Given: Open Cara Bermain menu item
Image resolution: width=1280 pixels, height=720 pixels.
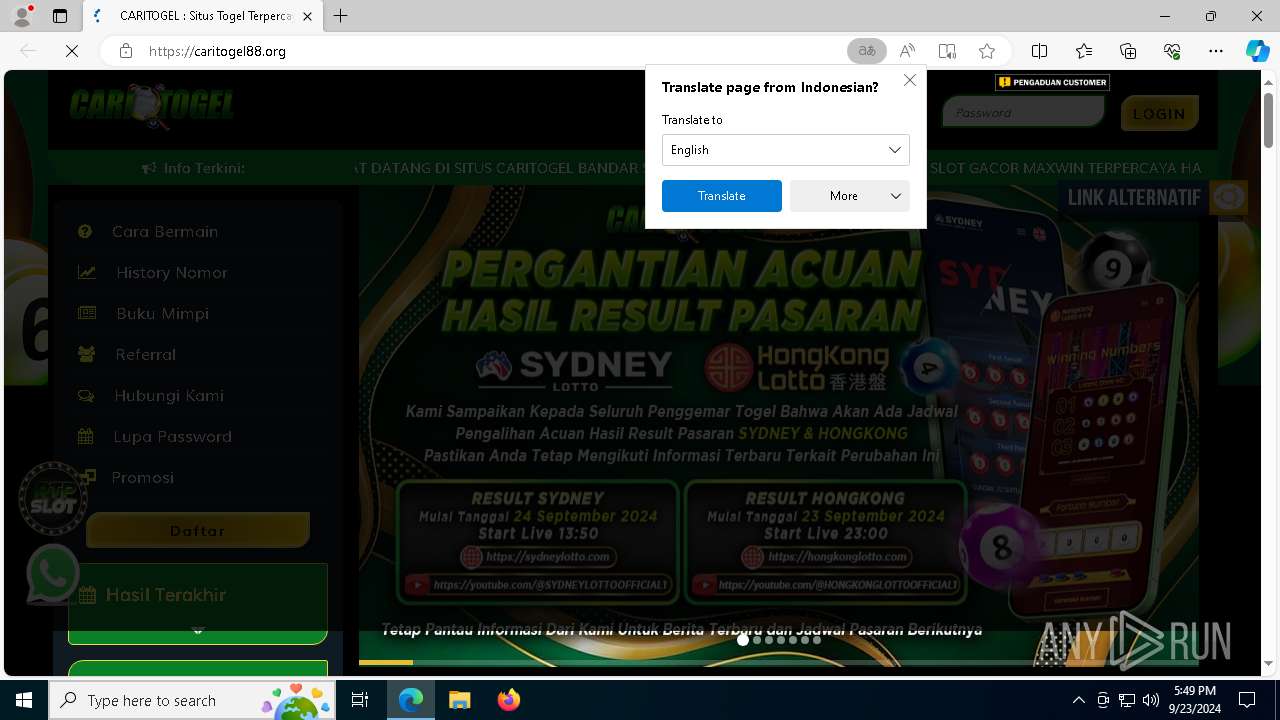Looking at the screenshot, I should tap(165, 231).
